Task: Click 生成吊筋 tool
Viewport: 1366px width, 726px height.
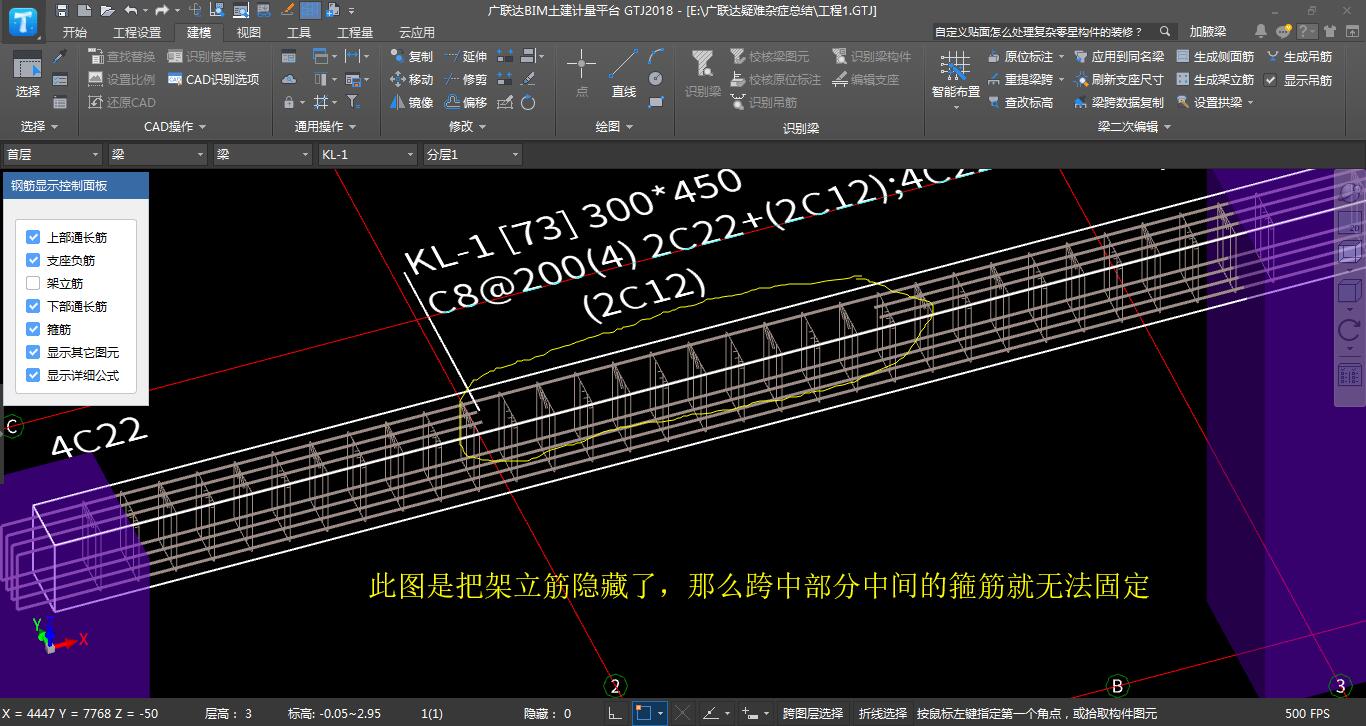Action: click(x=1299, y=57)
